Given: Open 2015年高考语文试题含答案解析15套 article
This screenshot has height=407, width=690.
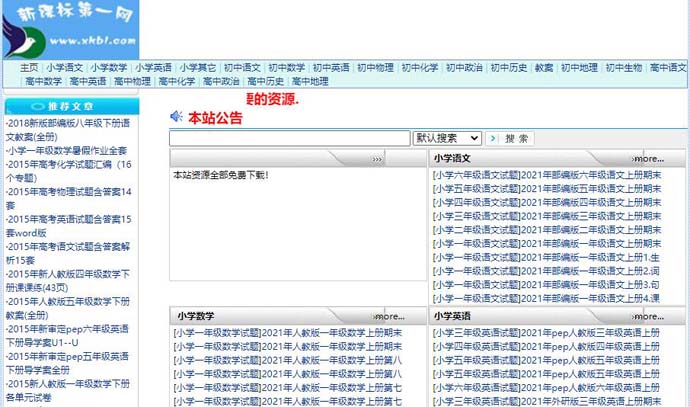Looking at the screenshot, I should [x=68, y=253].
